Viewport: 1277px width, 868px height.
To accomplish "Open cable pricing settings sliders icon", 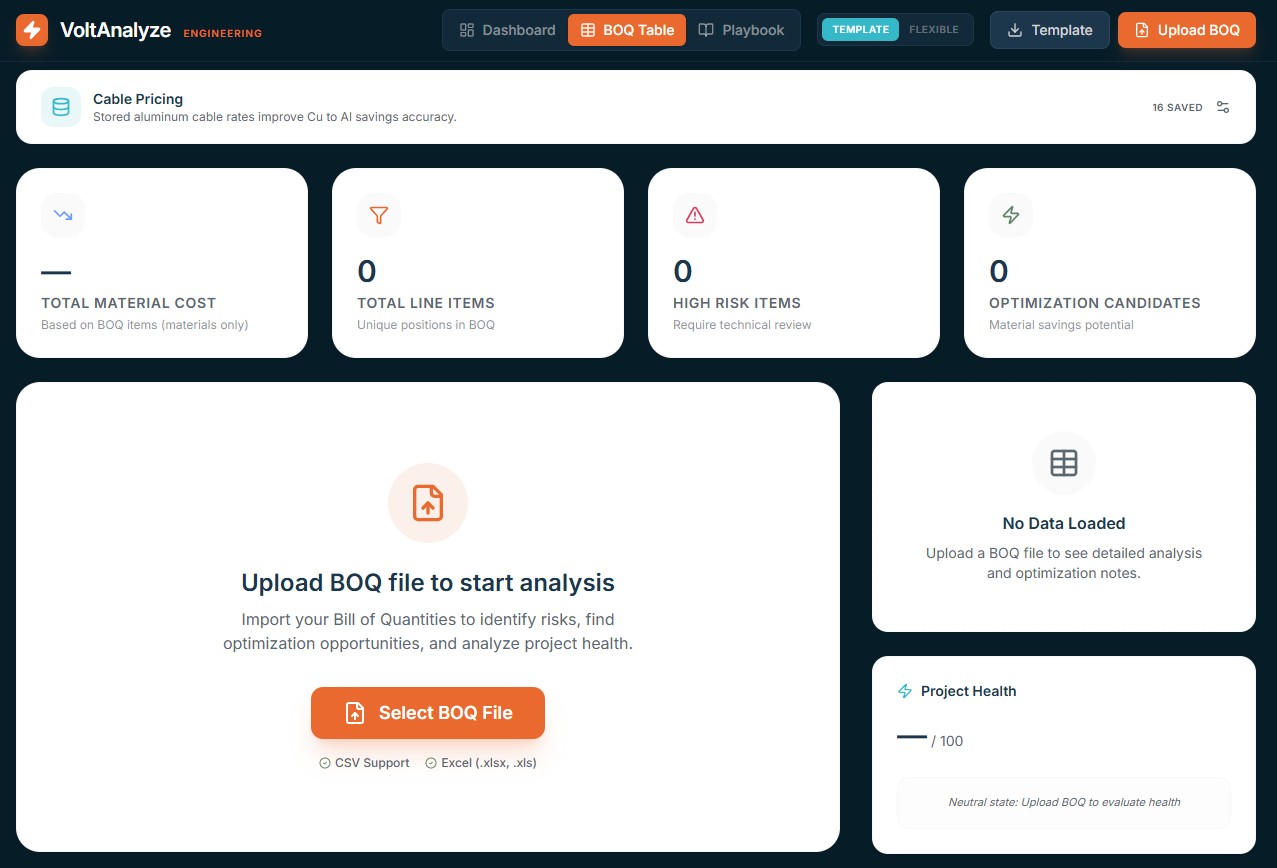I will pyautogui.click(x=1223, y=107).
